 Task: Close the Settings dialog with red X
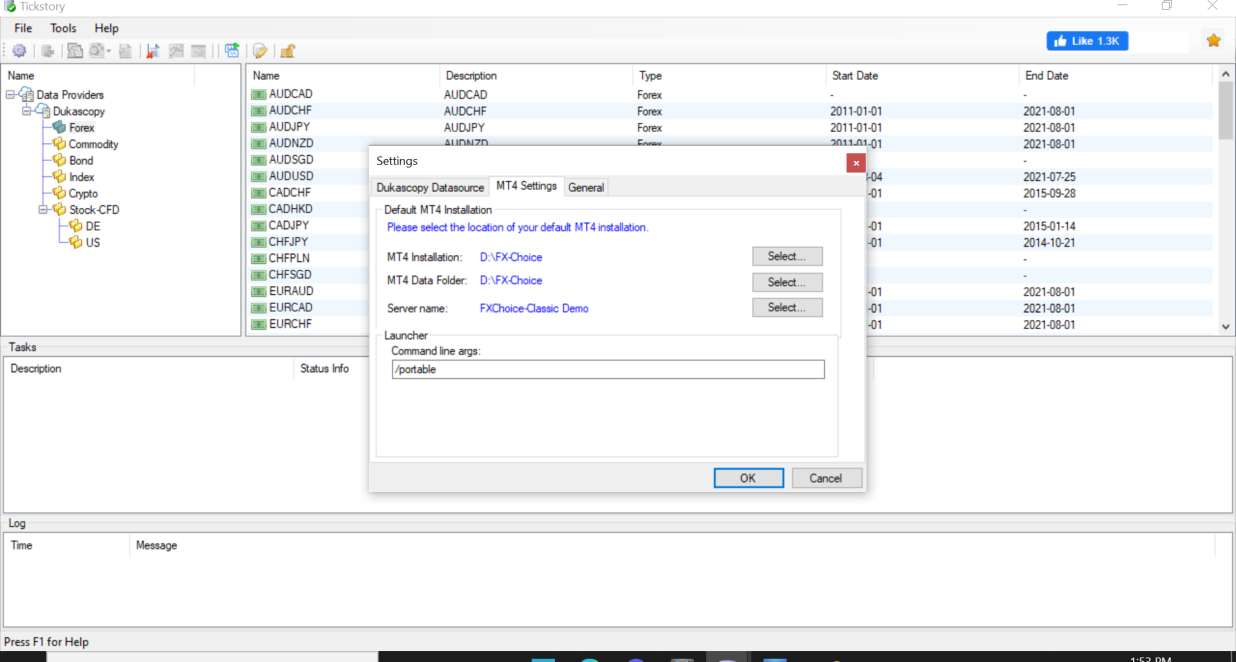tap(856, 162)
